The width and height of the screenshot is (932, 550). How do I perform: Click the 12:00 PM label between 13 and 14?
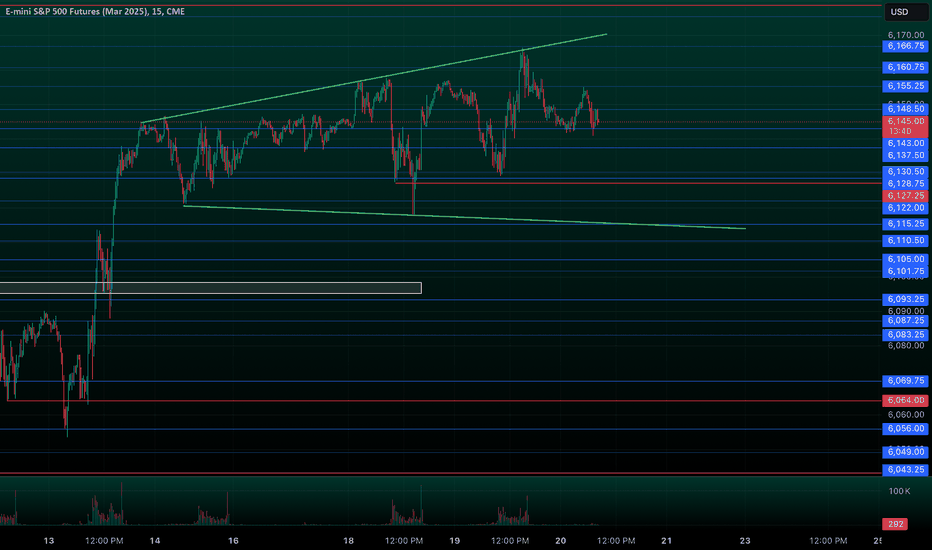(104, 540)
